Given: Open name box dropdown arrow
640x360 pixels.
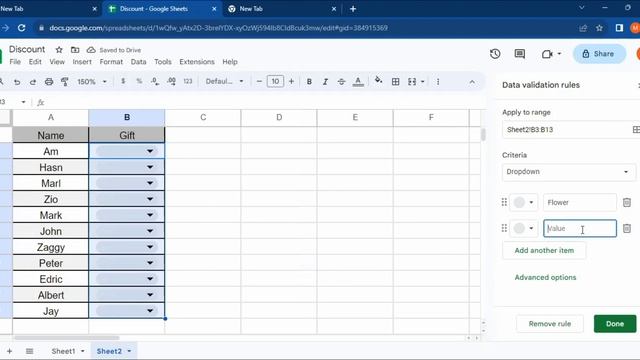Looking at the screenshot, I should tap(23, 102).
